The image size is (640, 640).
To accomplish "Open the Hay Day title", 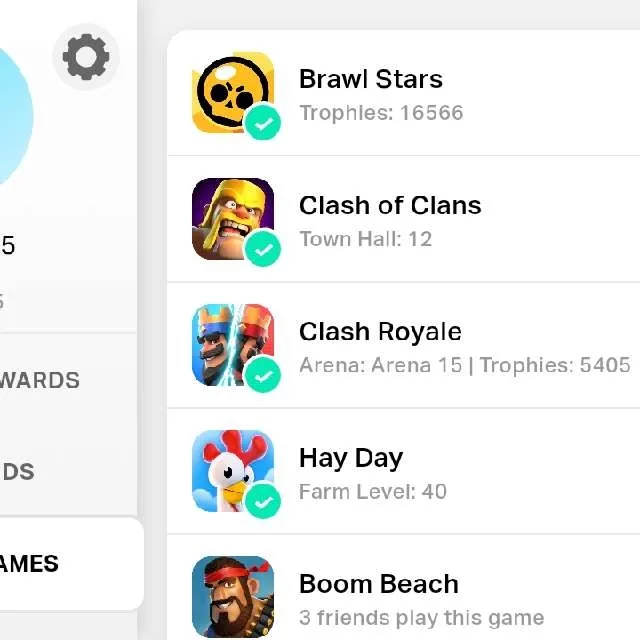I will coord(351,458).
